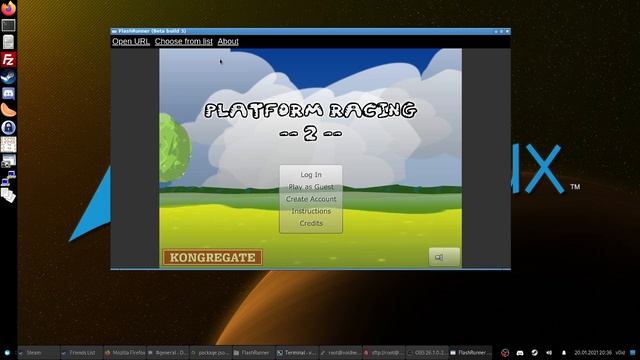Open the Instructions screen
The height and width of the screenshot is (360, 640).
tap(311, 211)
